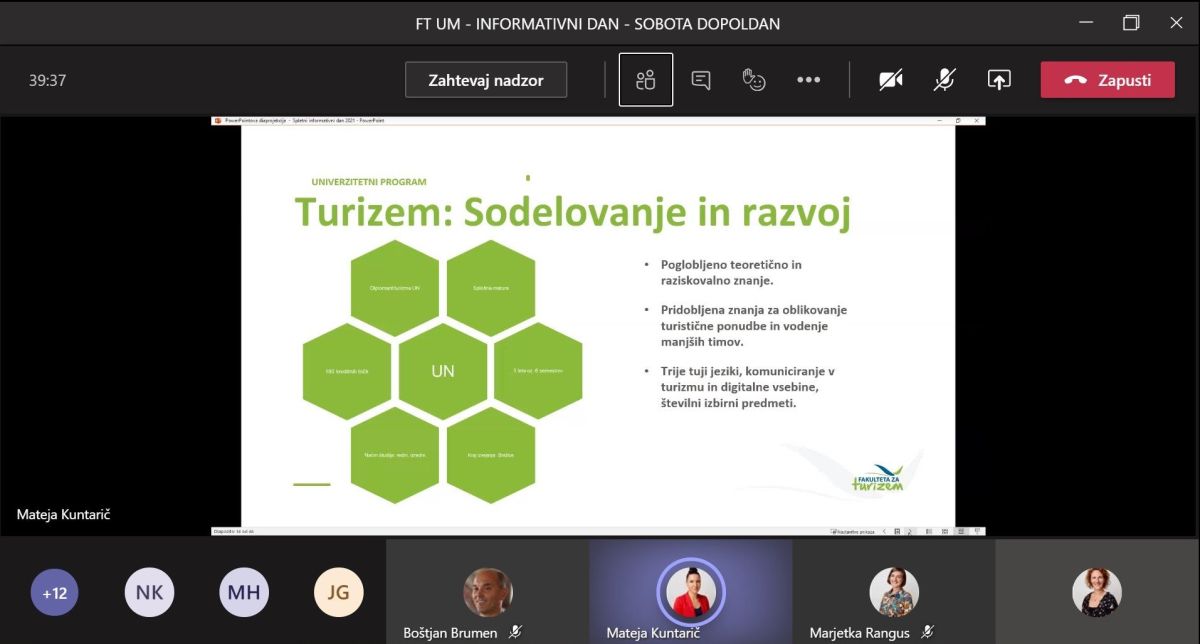1200x644 pixels.
Task: Click the Zapusti leave button
Action: tap(1107, 80)
